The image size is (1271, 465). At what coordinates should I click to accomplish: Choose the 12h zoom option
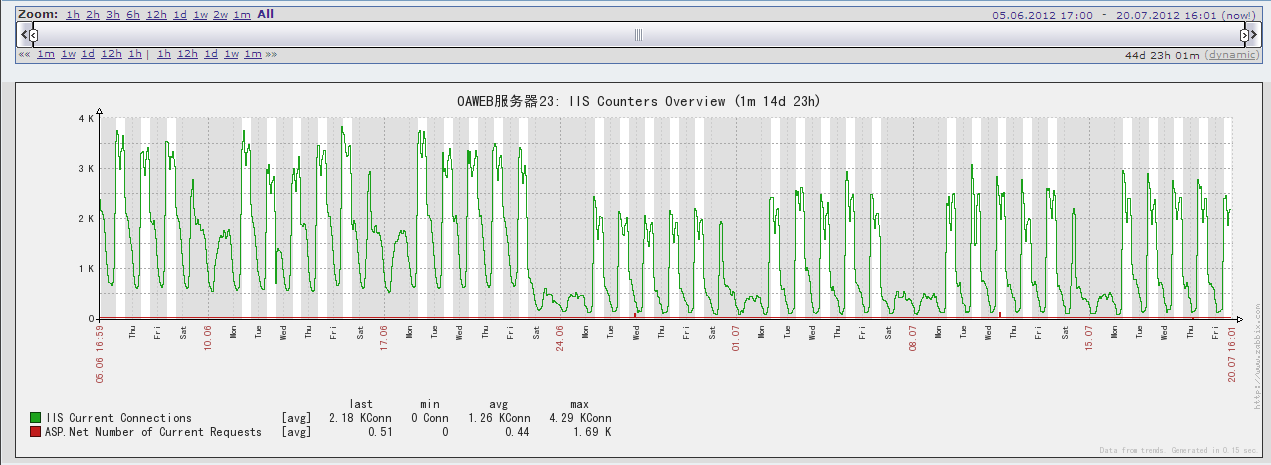[156, 15]
